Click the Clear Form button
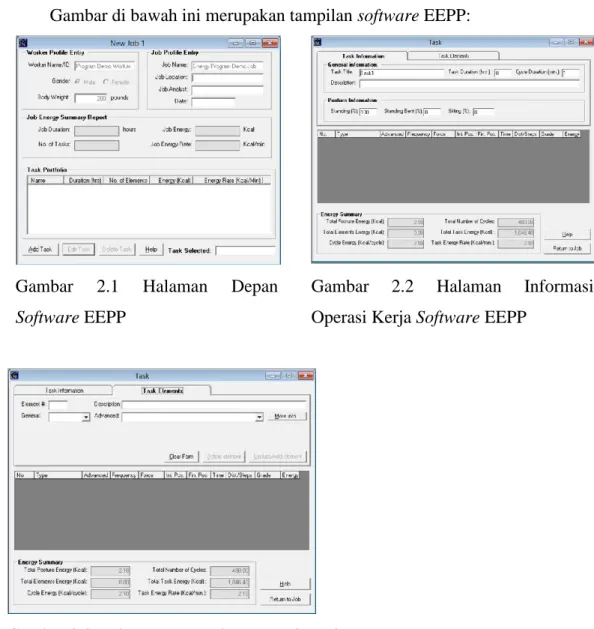The width and height of the screenshot is (594, 629). click(x=181, y=456)
